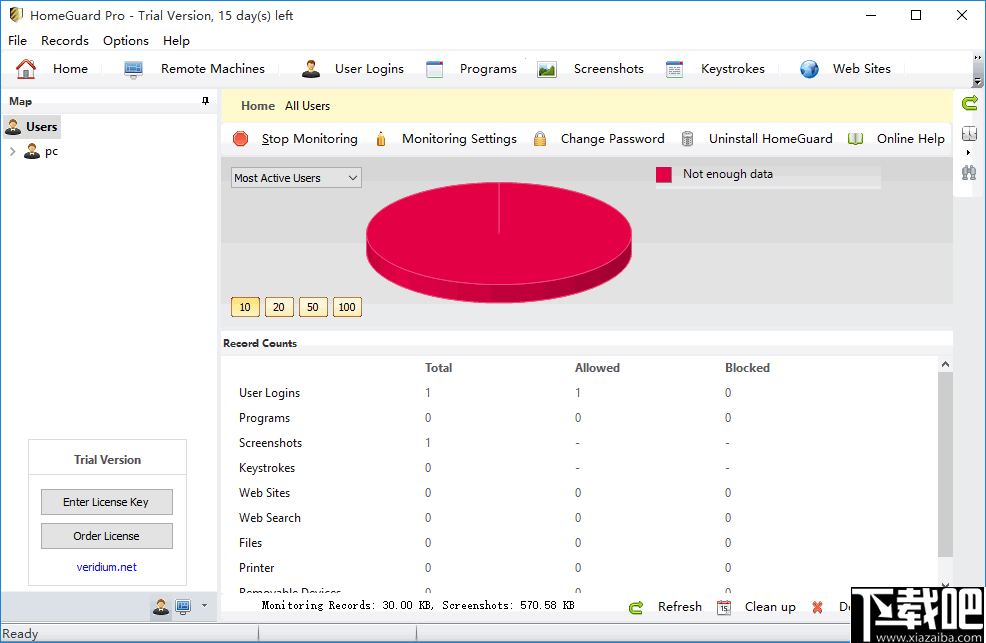Open the Records menu

[65, 40]
